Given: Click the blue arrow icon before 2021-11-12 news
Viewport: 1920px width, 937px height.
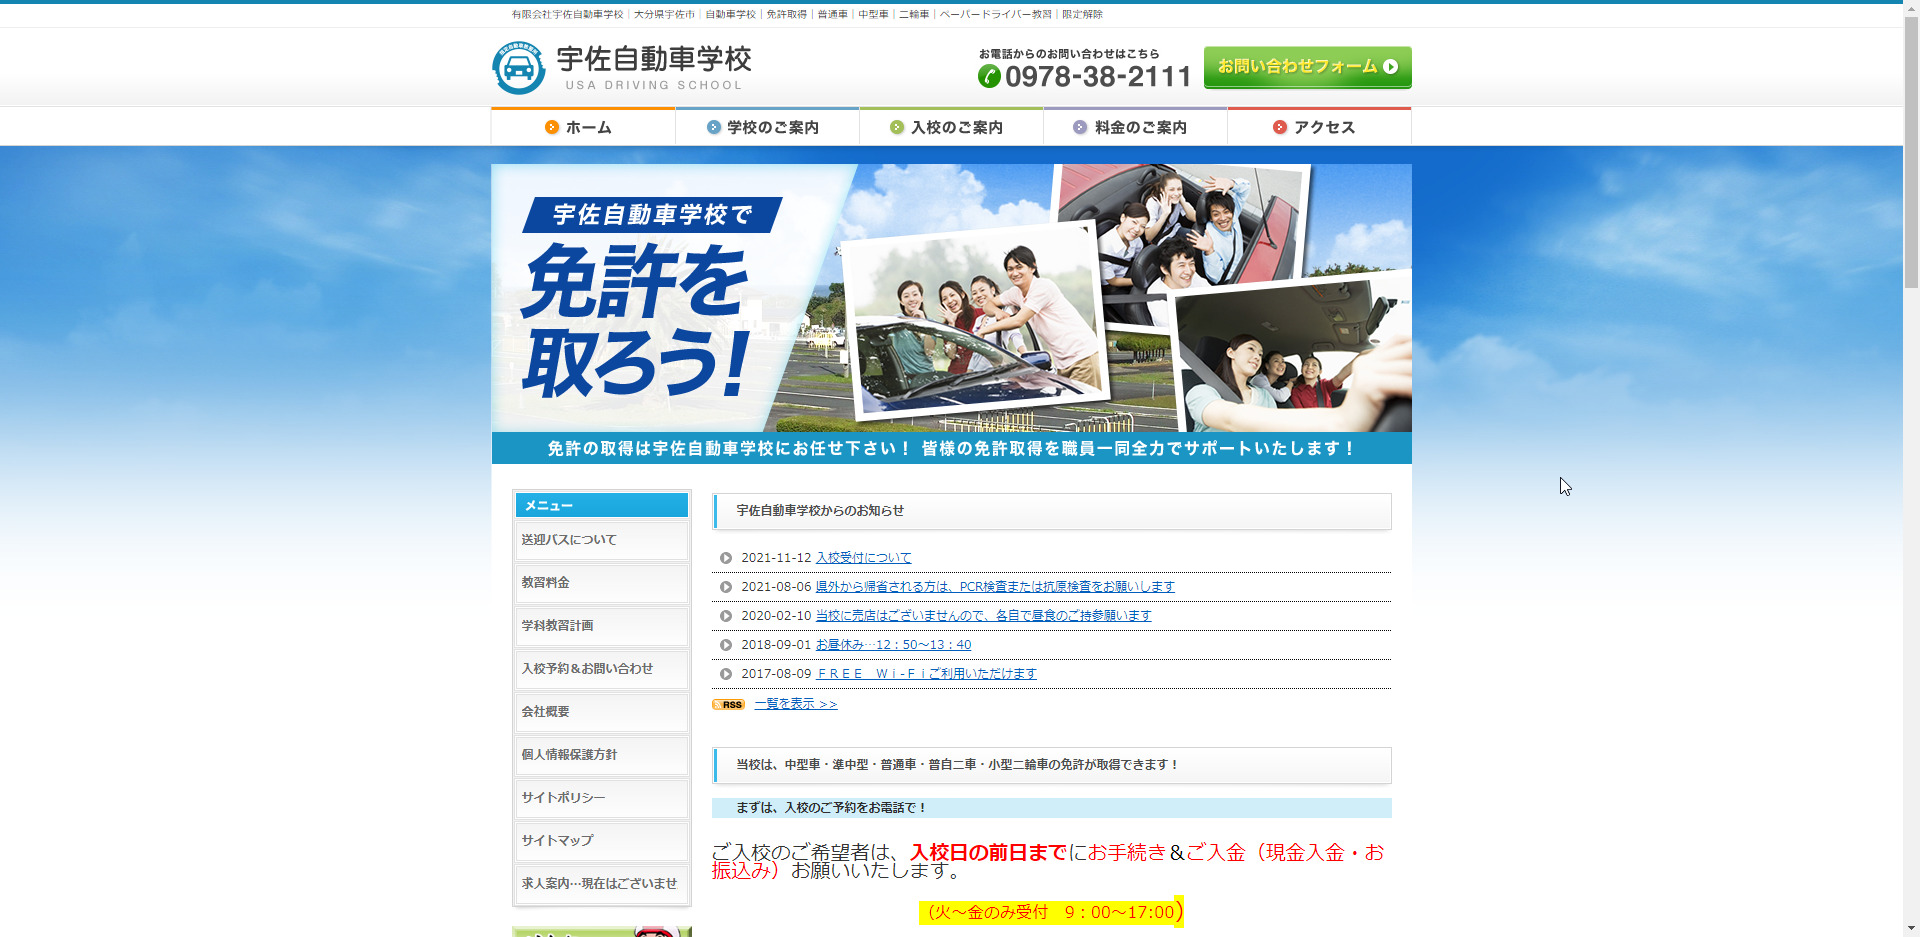Looking at the screenshot, I should [726, 559].
